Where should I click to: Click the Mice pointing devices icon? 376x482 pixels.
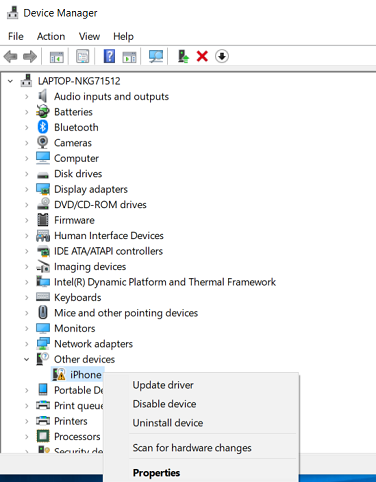[x=43, y=313]
